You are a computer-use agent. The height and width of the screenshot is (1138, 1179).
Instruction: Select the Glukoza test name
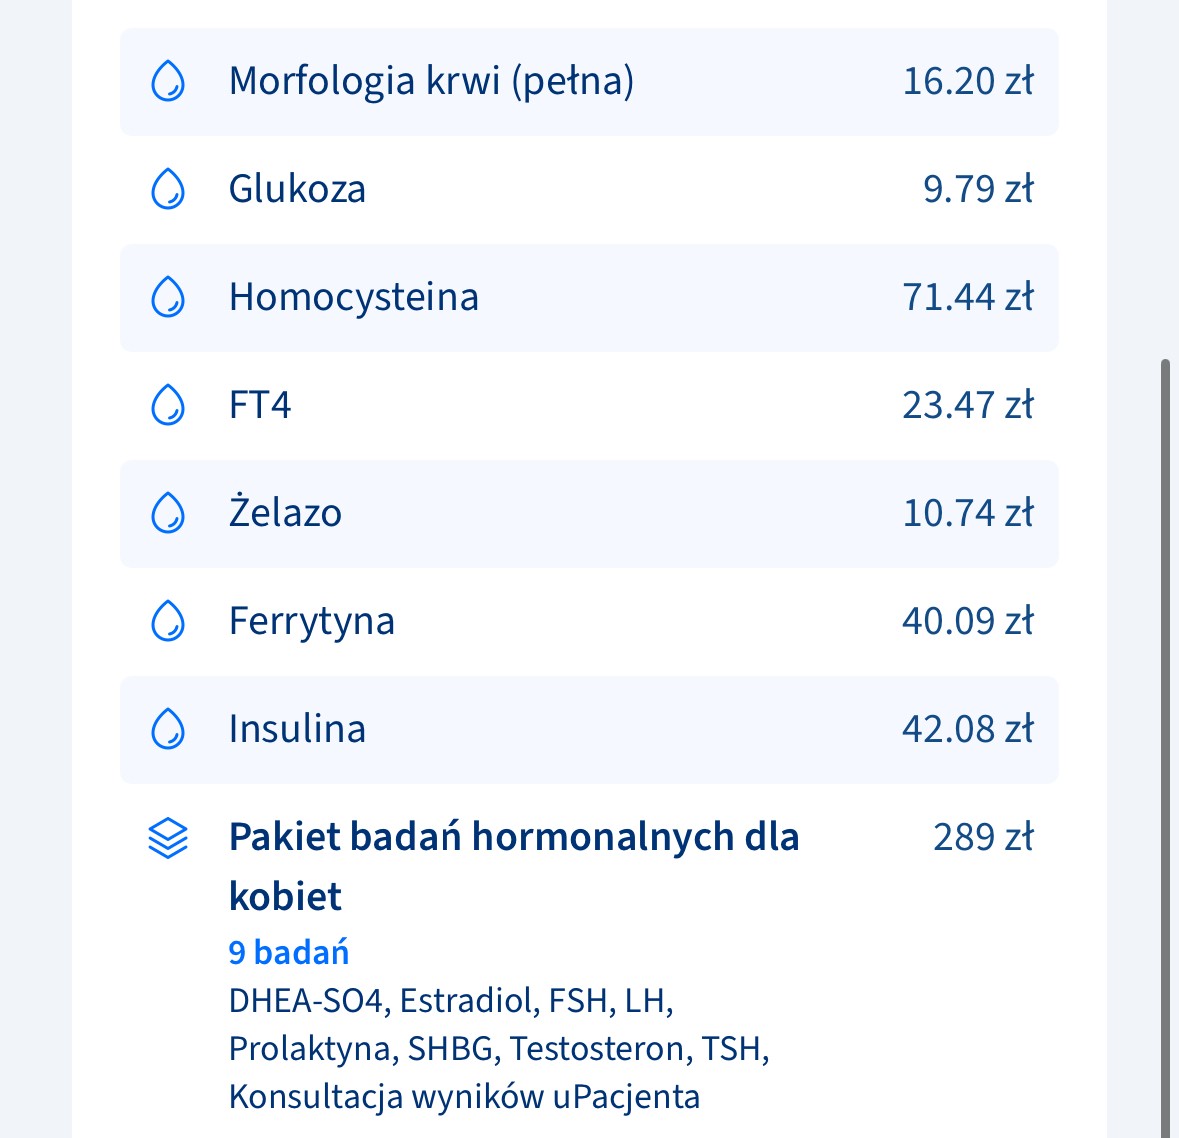tap(297, 189)
